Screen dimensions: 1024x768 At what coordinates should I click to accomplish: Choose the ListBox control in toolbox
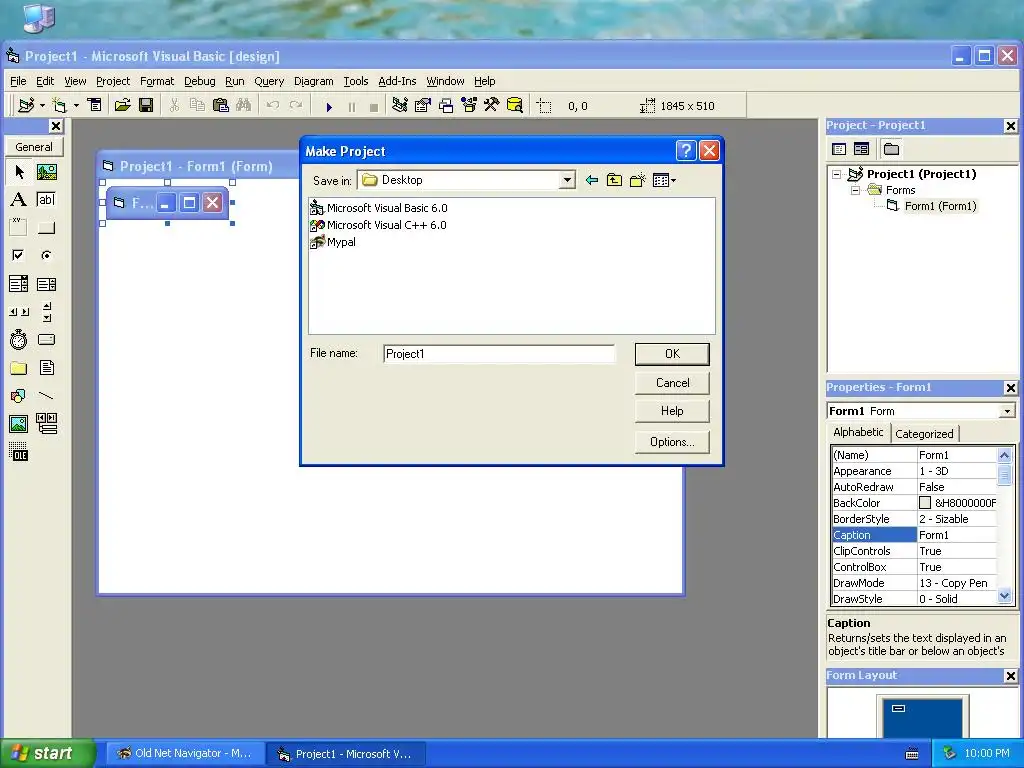coord(46,283)
